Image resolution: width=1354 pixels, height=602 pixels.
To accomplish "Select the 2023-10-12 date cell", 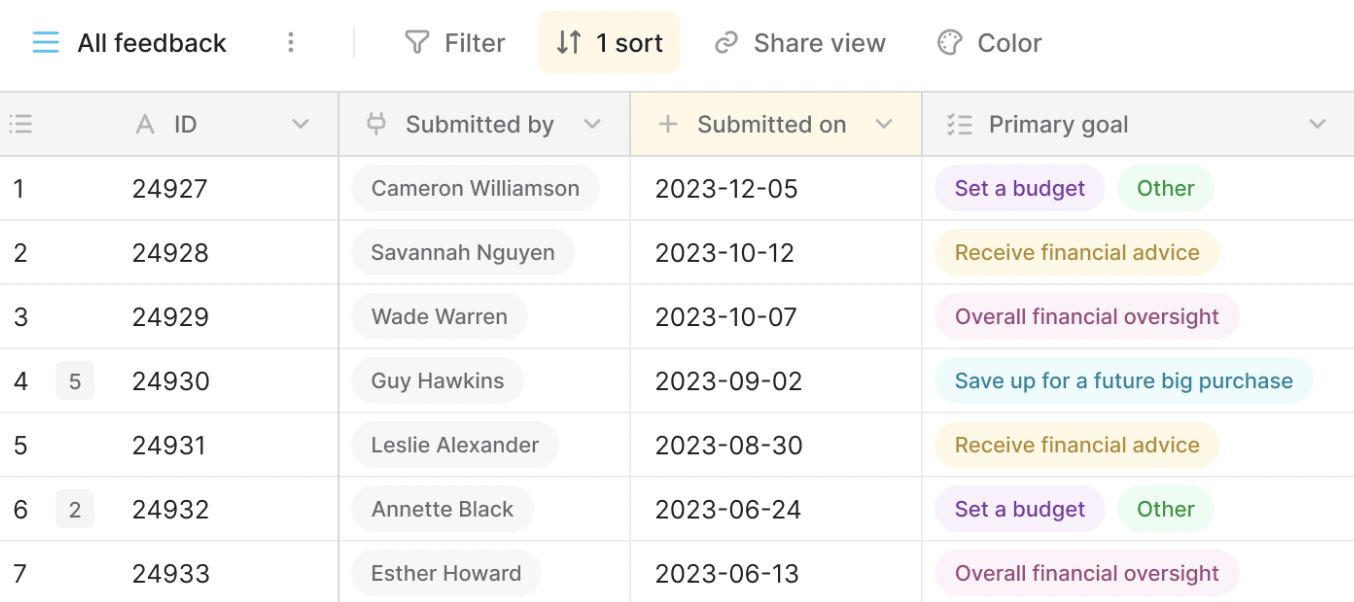I will coord(776,253).
